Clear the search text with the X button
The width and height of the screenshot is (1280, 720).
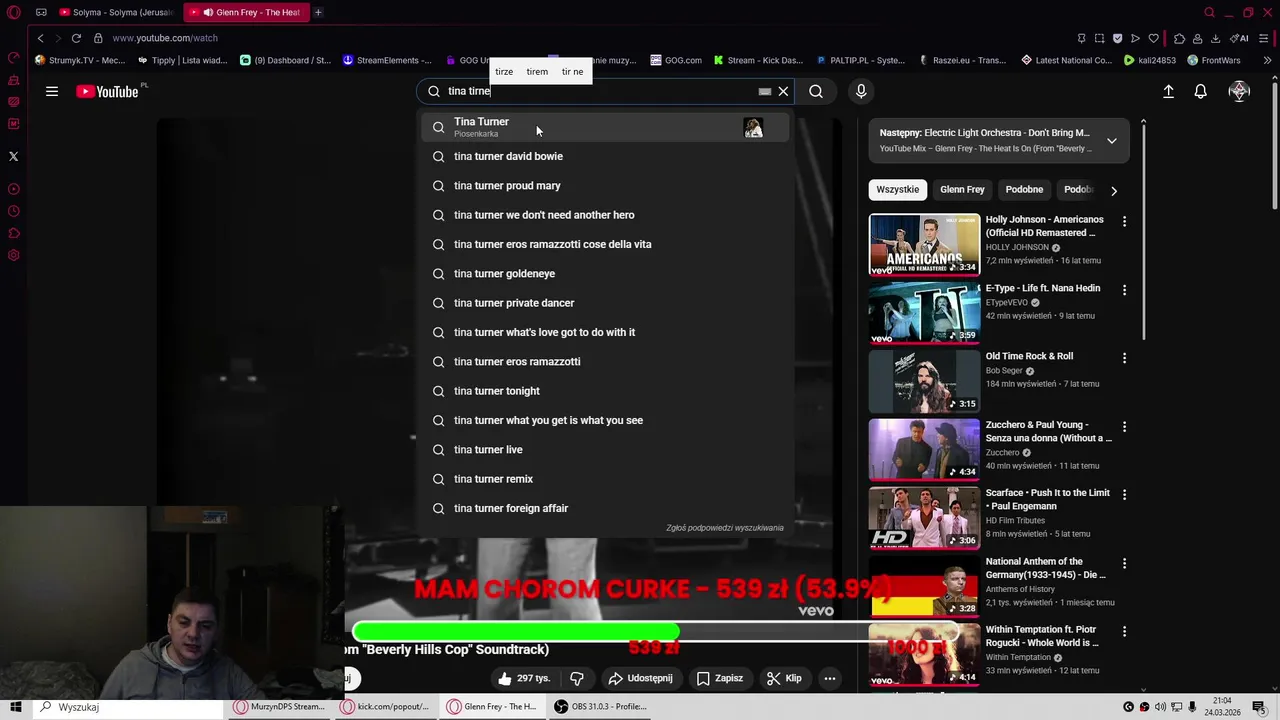(x=783, y=91)
